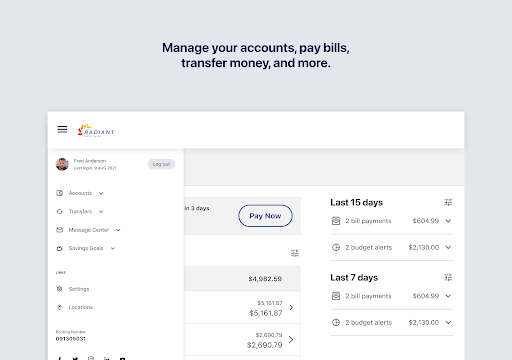Expand 2 budget alerts under Last 7 days

tap(448, 322)
